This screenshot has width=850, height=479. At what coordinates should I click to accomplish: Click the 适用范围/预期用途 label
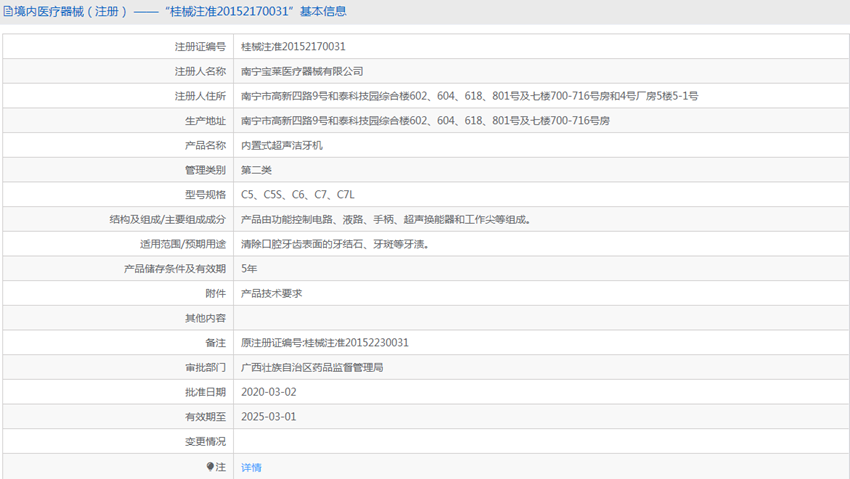pyautogui.click(x=183, y=244)
